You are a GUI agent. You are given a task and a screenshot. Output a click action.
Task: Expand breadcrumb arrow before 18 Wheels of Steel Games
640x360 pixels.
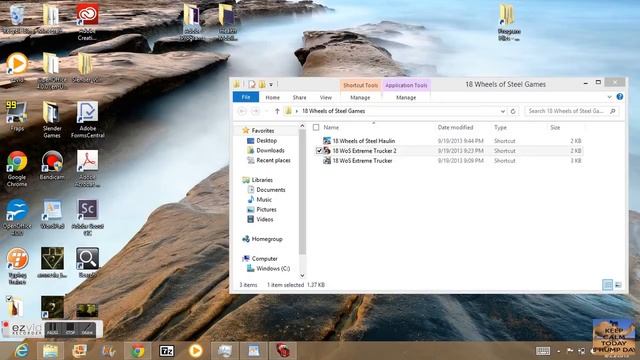297,111
